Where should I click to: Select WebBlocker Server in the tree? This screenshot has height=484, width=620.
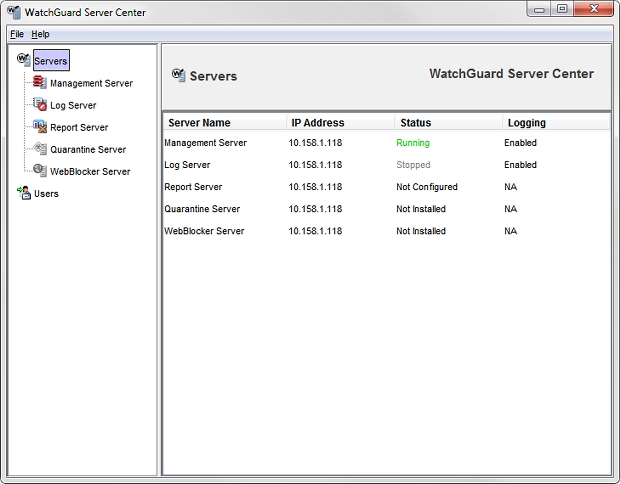tap(90, 172)
